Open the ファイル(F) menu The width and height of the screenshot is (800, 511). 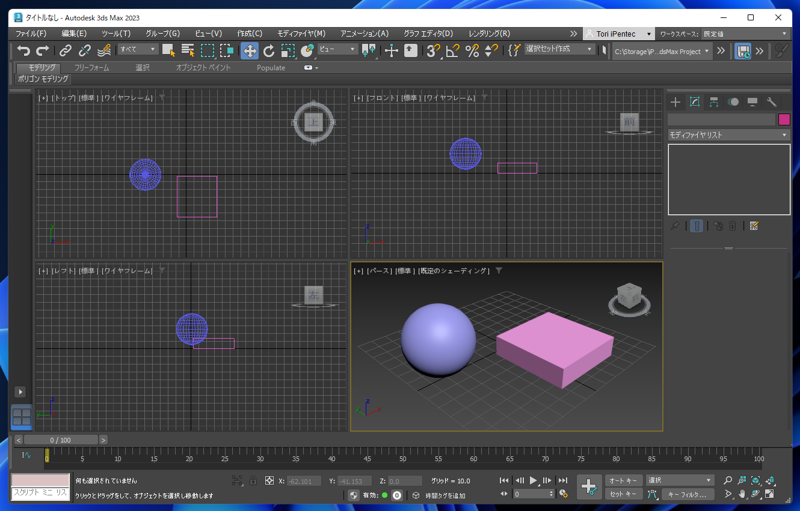point(31,33)
